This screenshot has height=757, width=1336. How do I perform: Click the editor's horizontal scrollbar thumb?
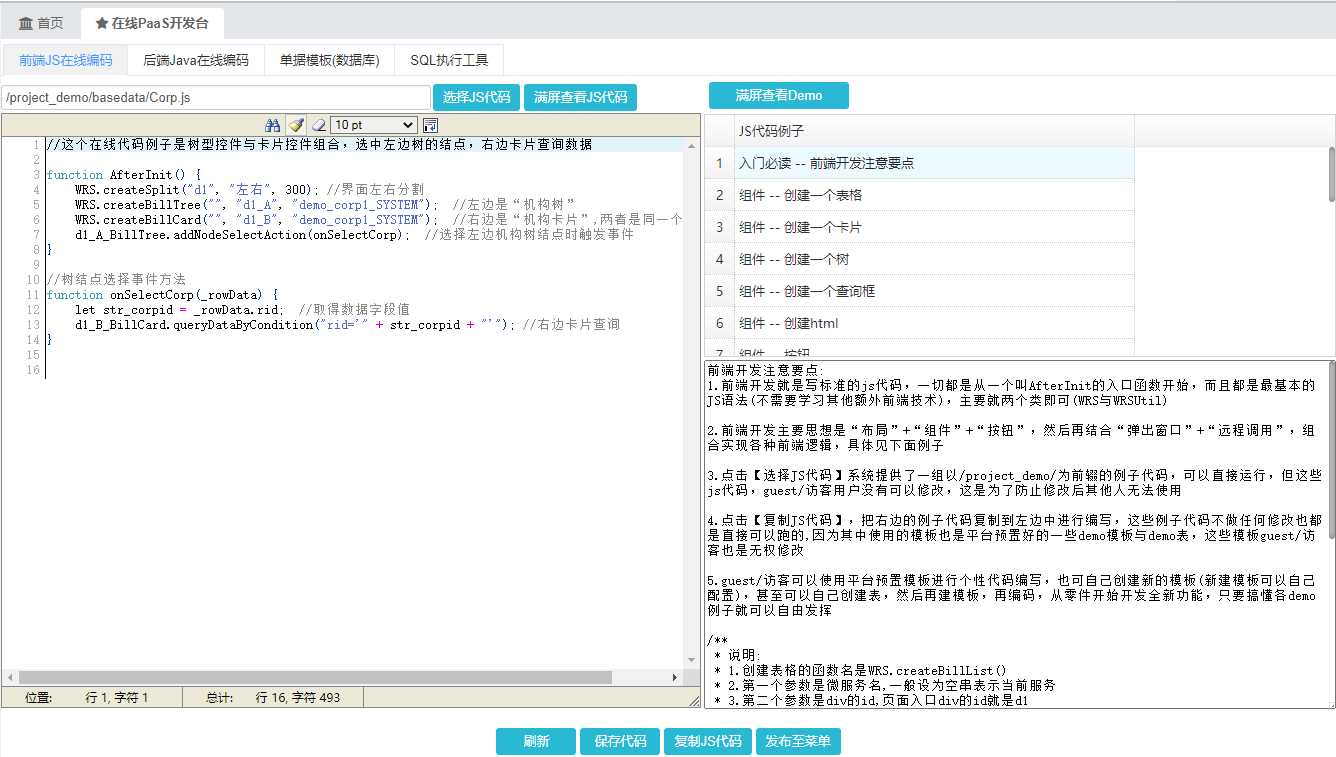coord(315,677)
